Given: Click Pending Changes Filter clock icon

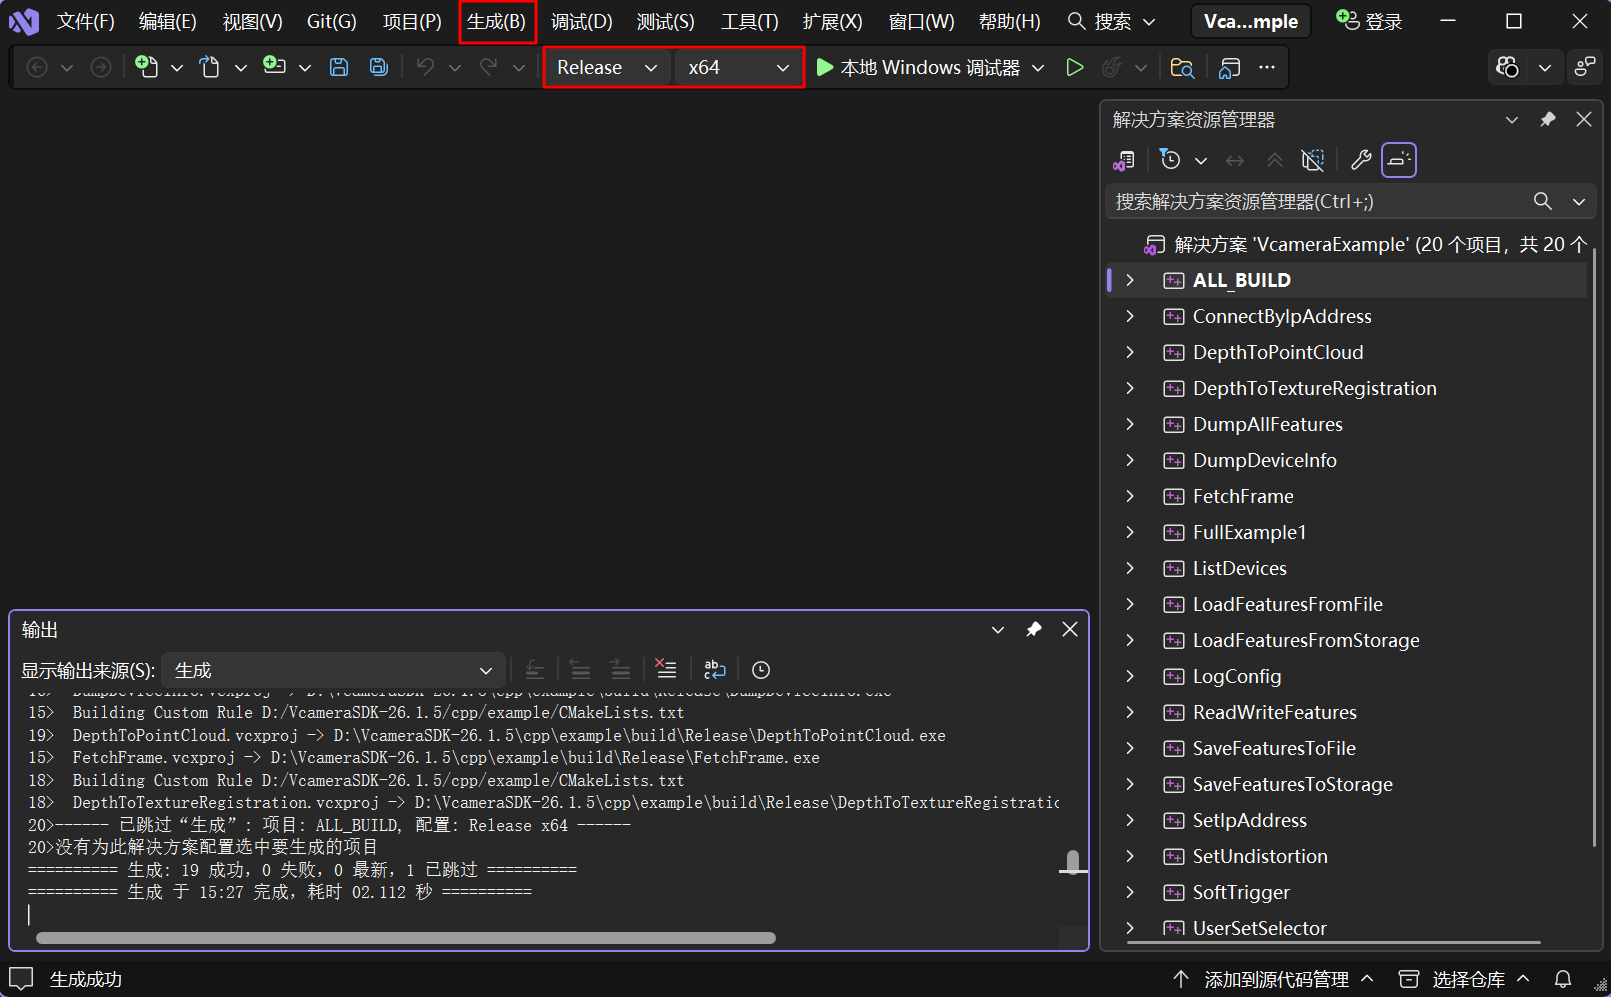Looking at the screenshot, I should (1170, 160).
